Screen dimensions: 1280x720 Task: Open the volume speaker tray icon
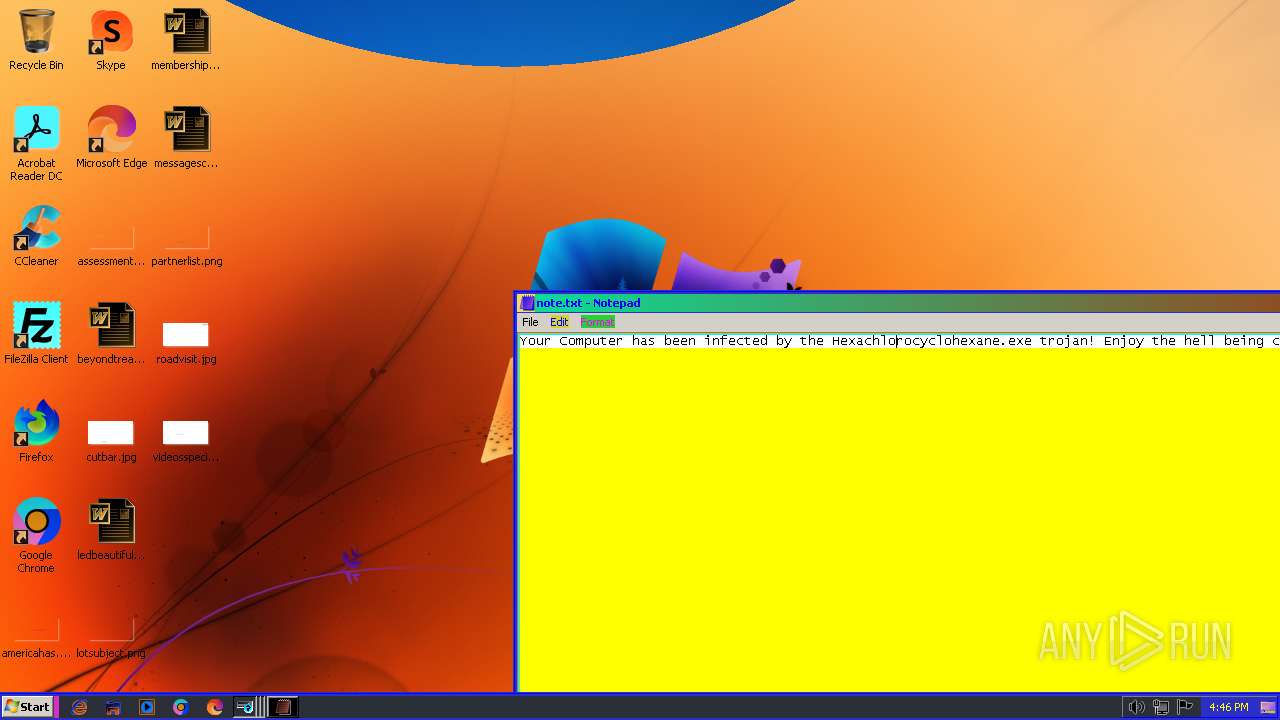coord(1136,707)
